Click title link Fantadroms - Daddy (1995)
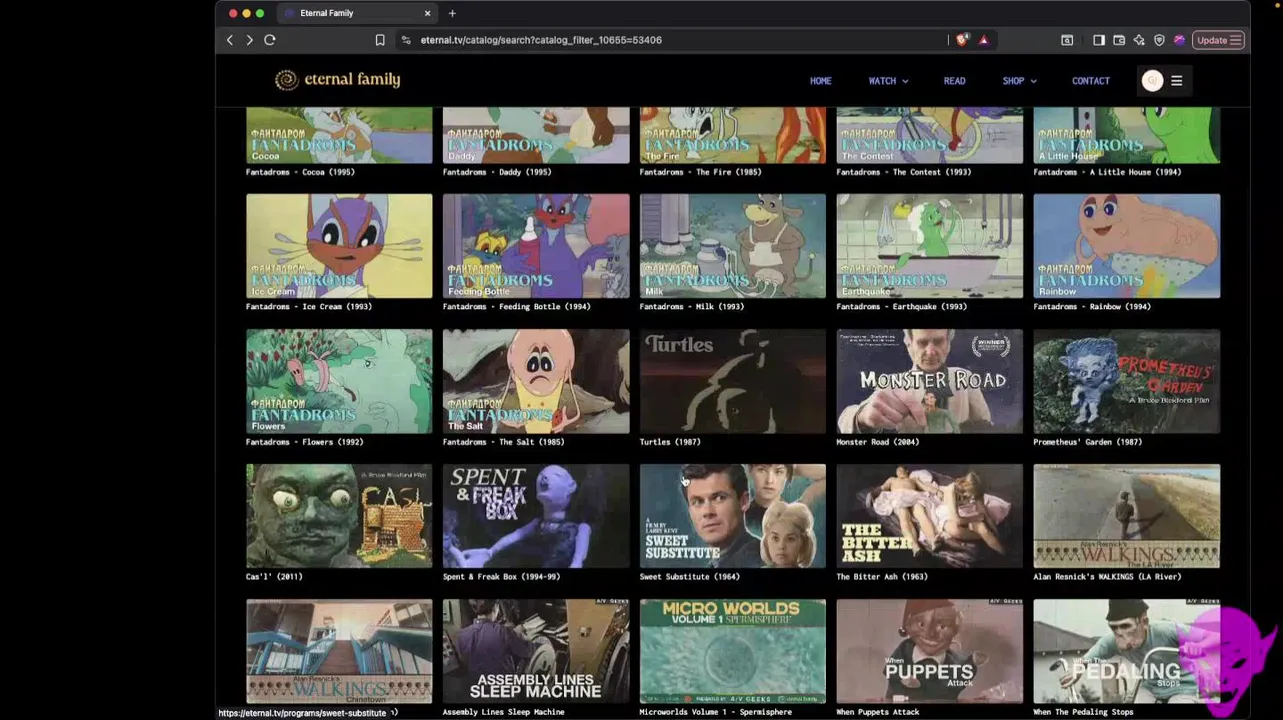The image size is (1283, 720). tap(497, 172)
